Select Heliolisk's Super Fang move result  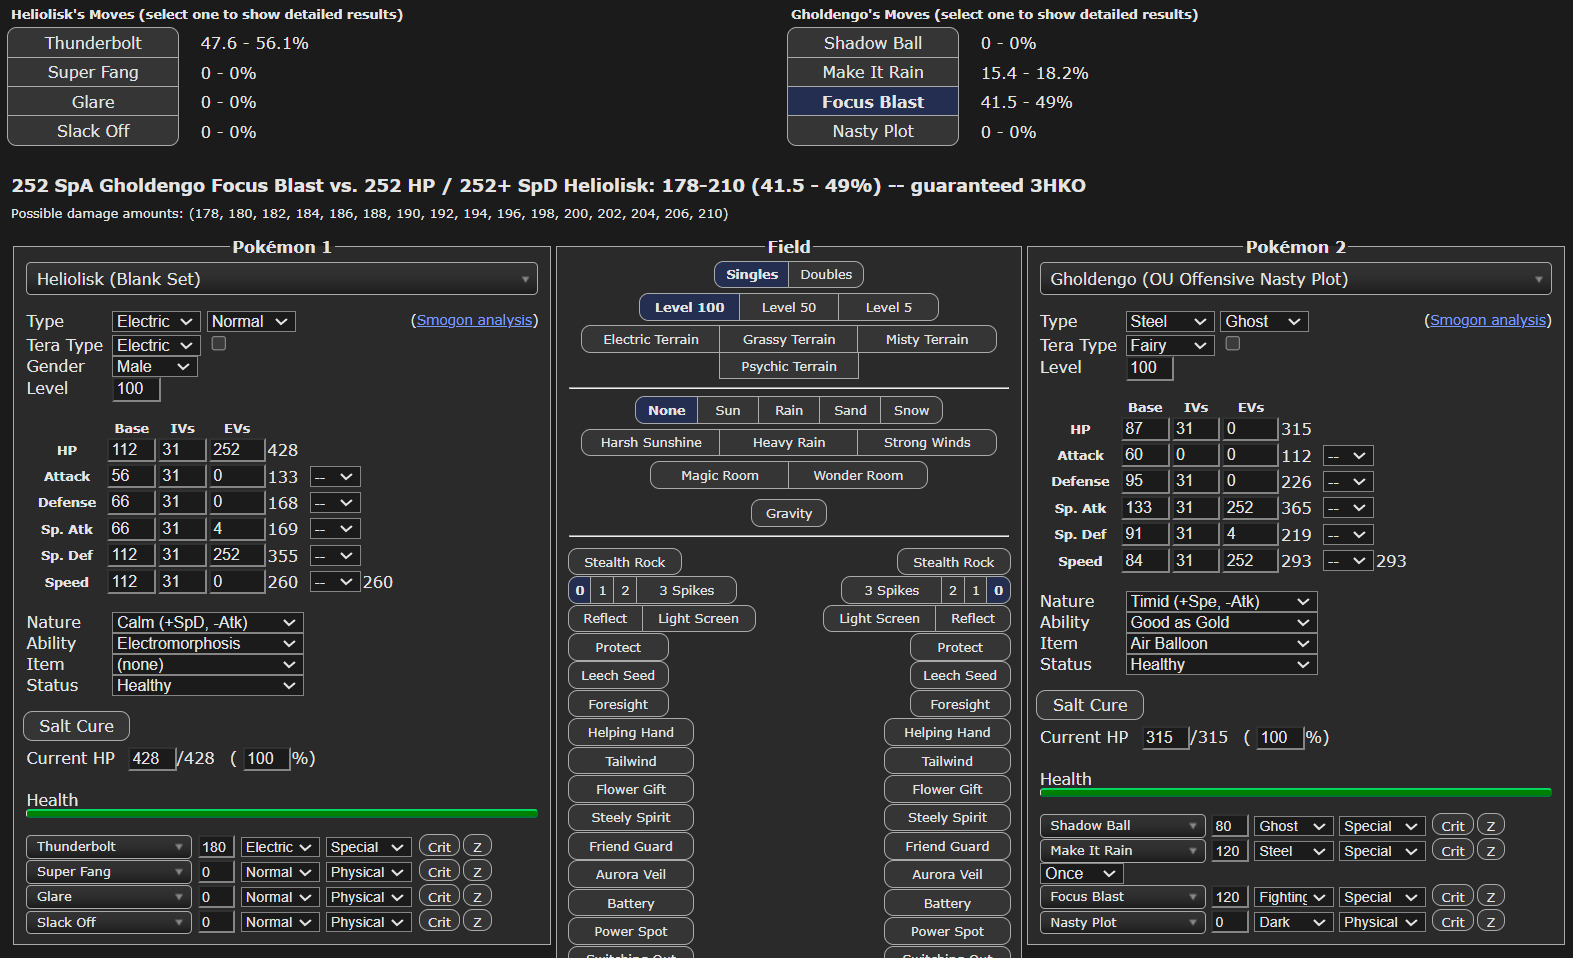pyautogui.click(x=93, y=72)
